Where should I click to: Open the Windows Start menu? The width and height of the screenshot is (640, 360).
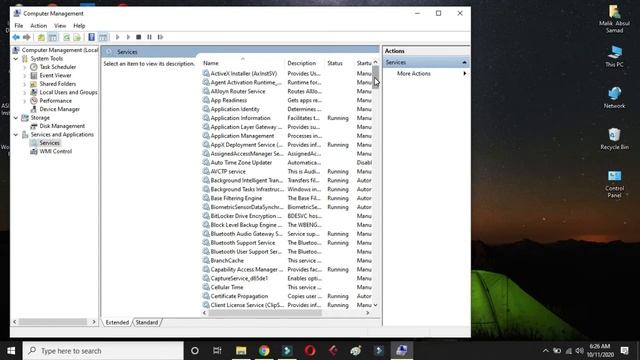coord(11,351)
